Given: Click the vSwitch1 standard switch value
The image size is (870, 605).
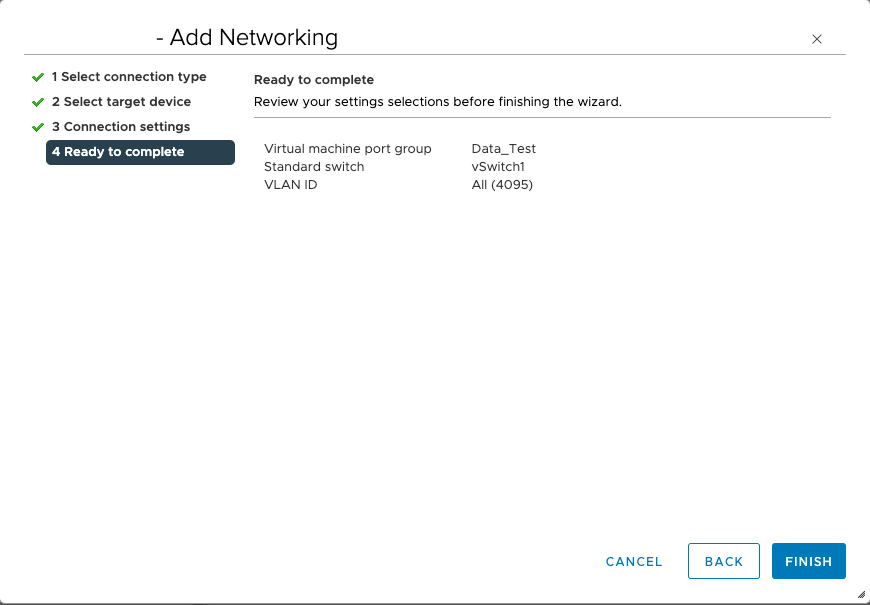Looking at the screenshot, I should [498, 167].
